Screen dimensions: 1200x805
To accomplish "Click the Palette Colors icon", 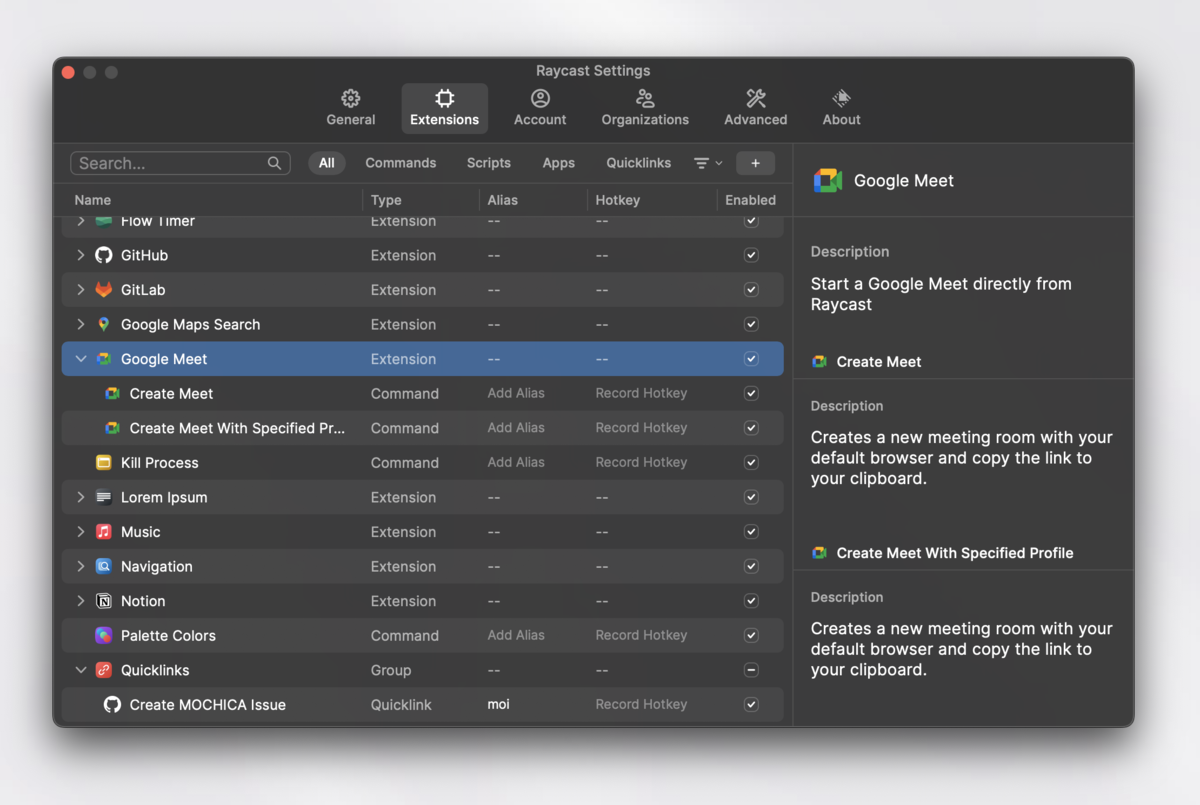I will [x=104, y=635].
